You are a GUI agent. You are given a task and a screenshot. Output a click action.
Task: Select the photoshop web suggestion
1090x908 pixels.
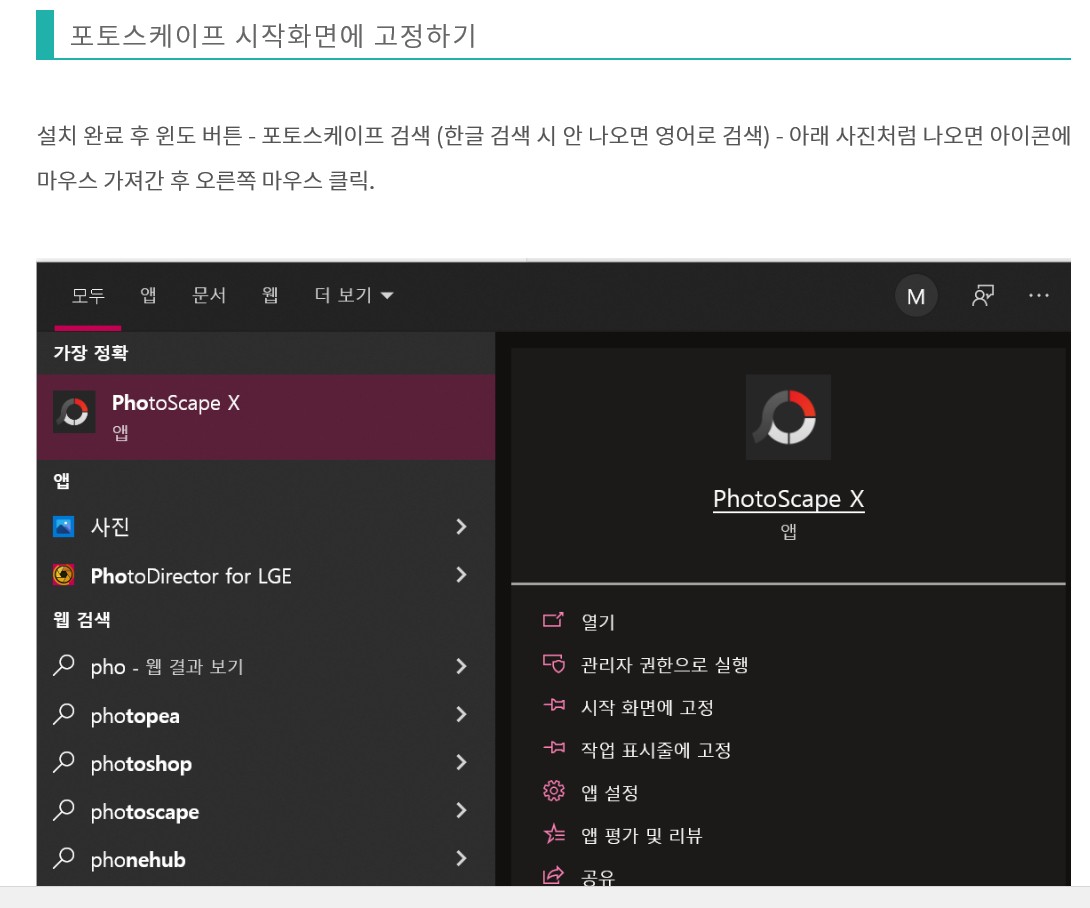[266, 763]
